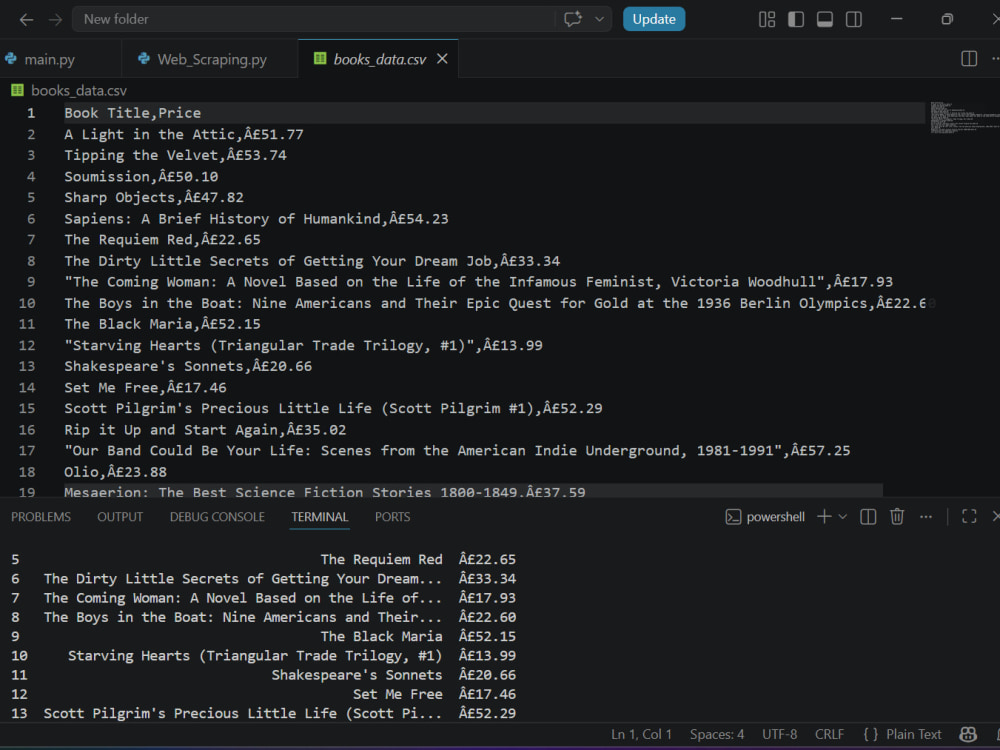The width and height of the screenshot is (1000, 750).
Task: Go forward with the right arrow
Action: pos(55,20)
